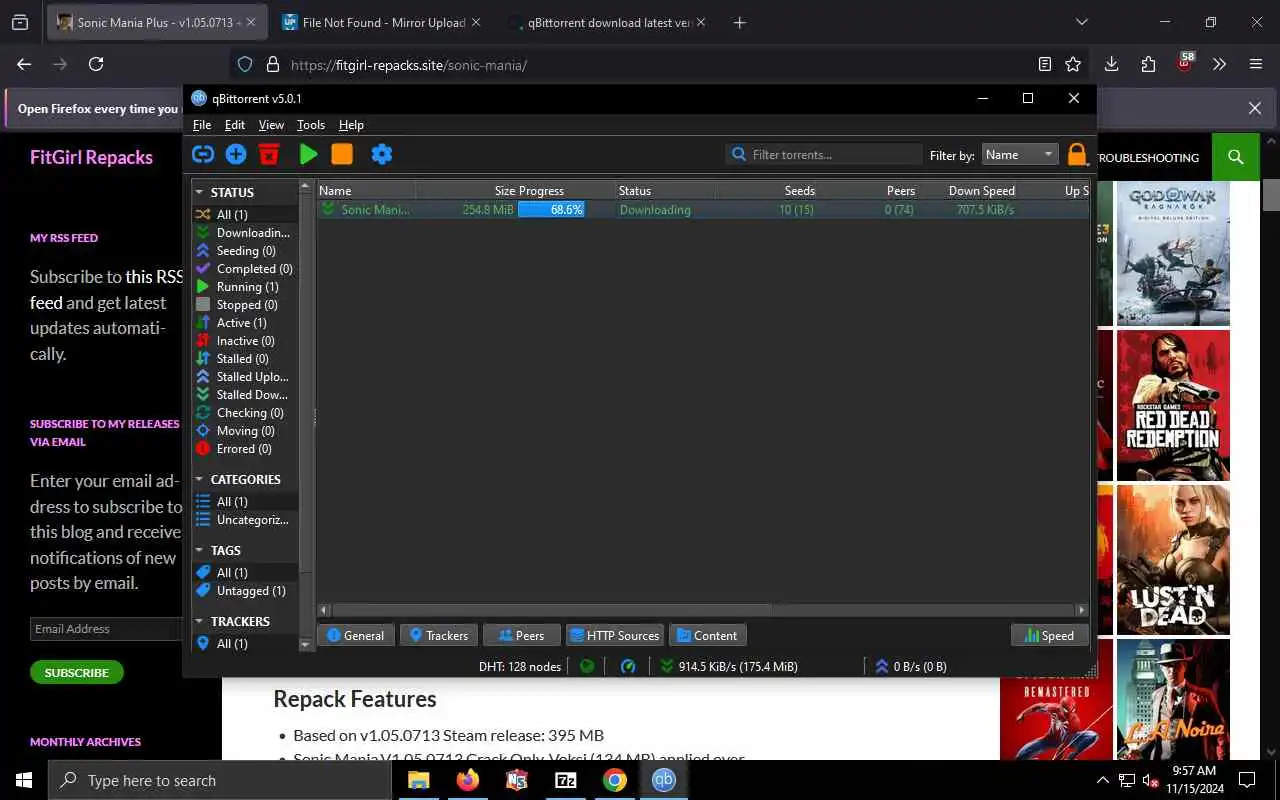Filter by Completed (0)
This screenshot has height=800, width=1280.
[x=244, y=269]
